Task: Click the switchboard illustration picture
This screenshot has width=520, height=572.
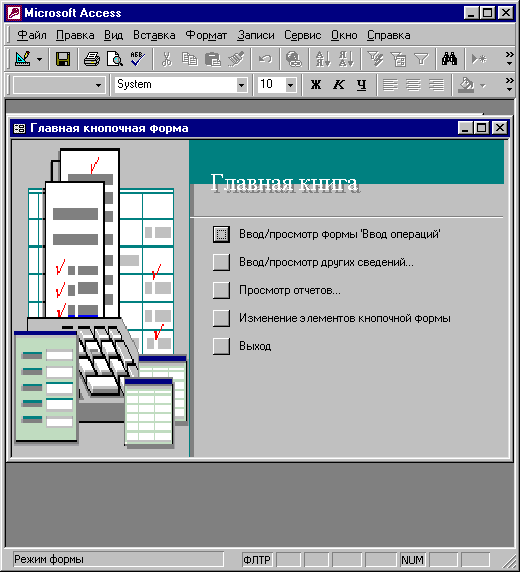Action: [101, 298]
